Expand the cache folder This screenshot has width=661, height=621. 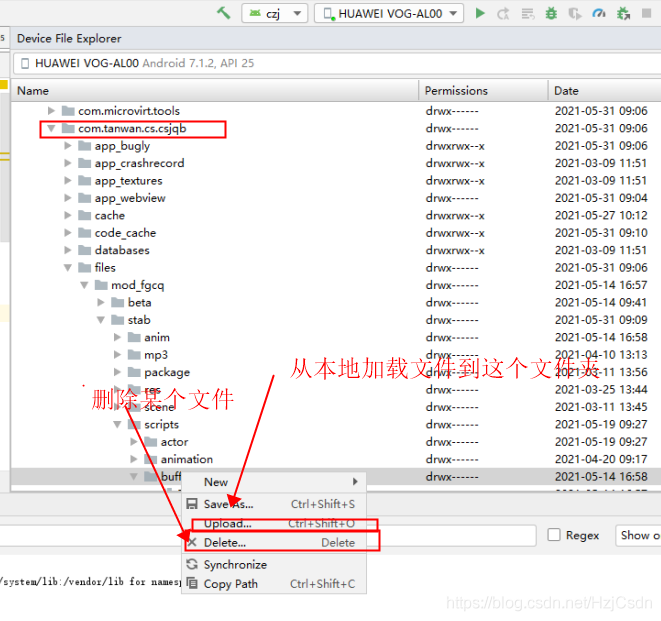68,215
